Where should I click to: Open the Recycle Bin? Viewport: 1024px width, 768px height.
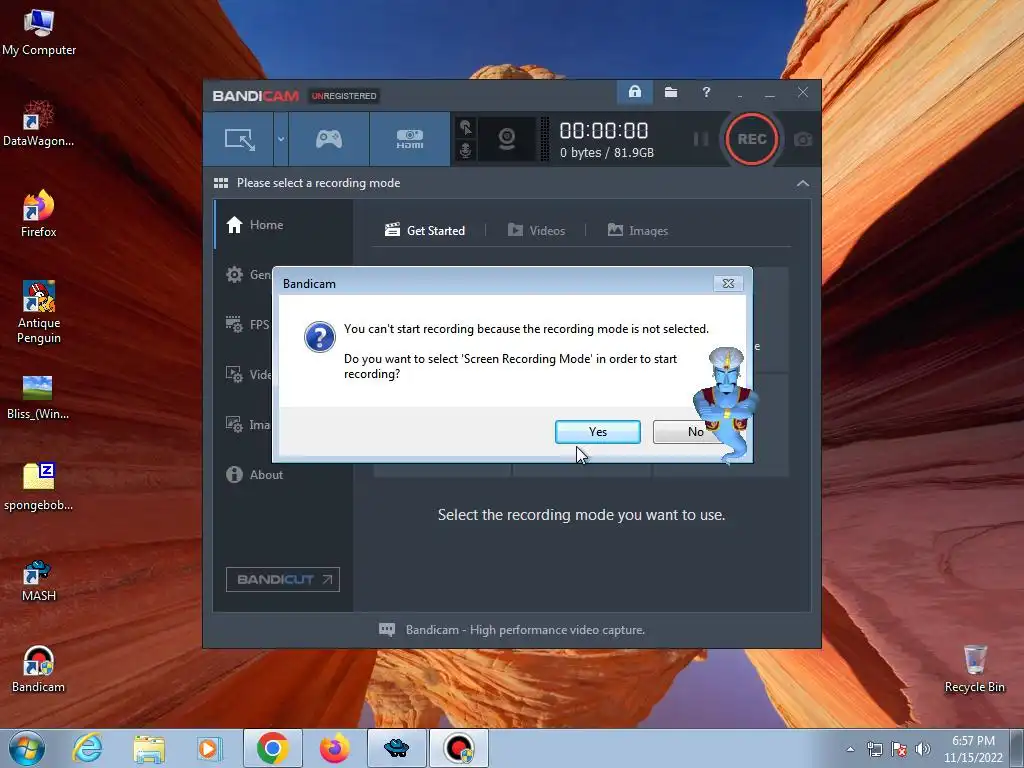974,669
